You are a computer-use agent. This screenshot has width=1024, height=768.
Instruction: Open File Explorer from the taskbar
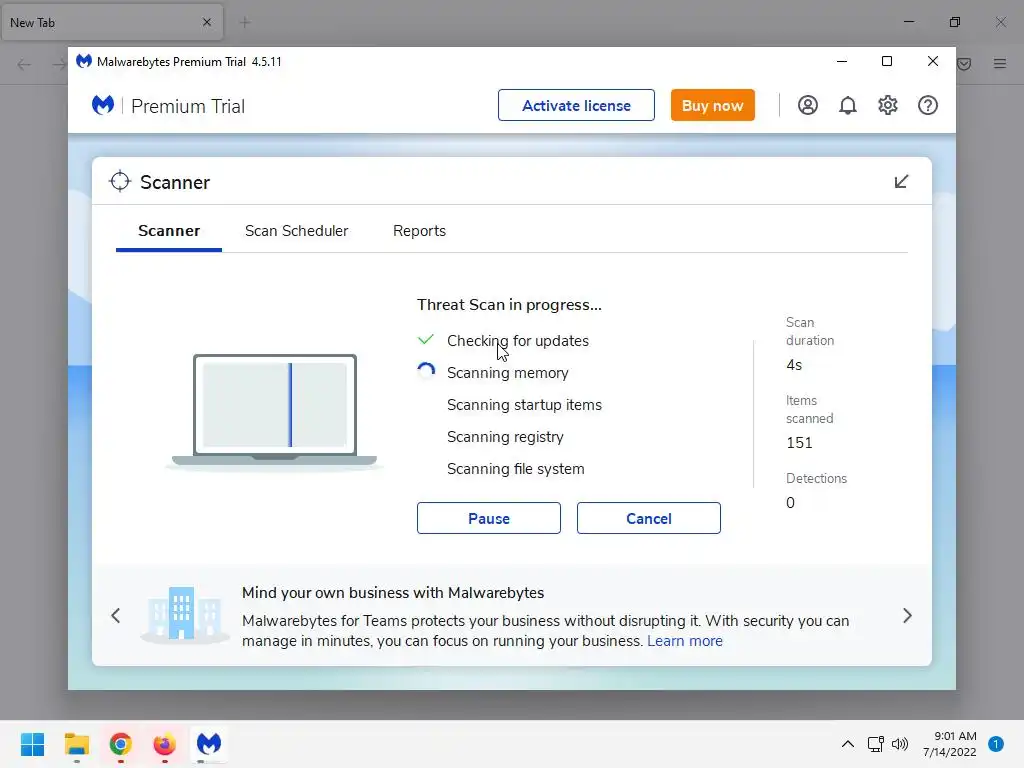[76, 744]
